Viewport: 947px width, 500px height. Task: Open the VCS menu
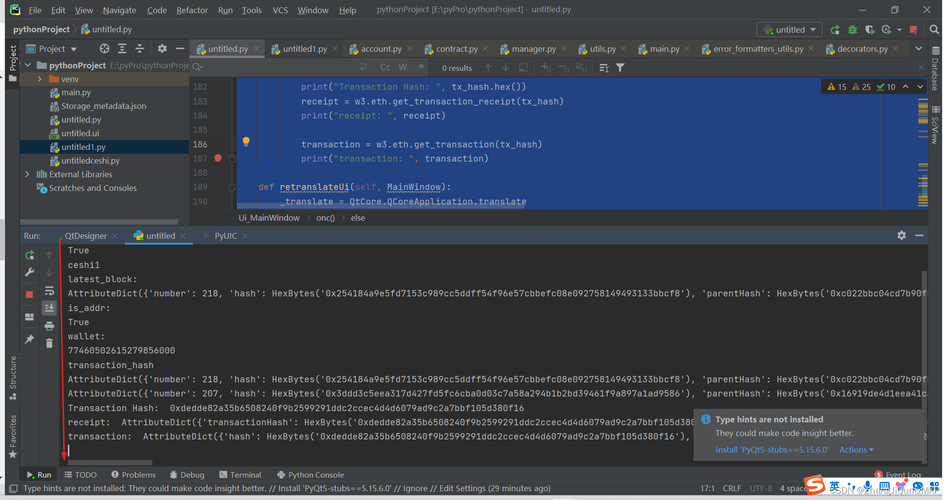coord(280,10)
